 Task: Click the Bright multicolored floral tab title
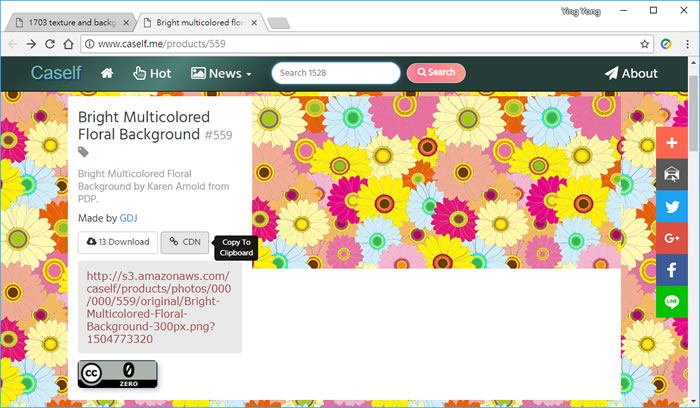[200, 22]
